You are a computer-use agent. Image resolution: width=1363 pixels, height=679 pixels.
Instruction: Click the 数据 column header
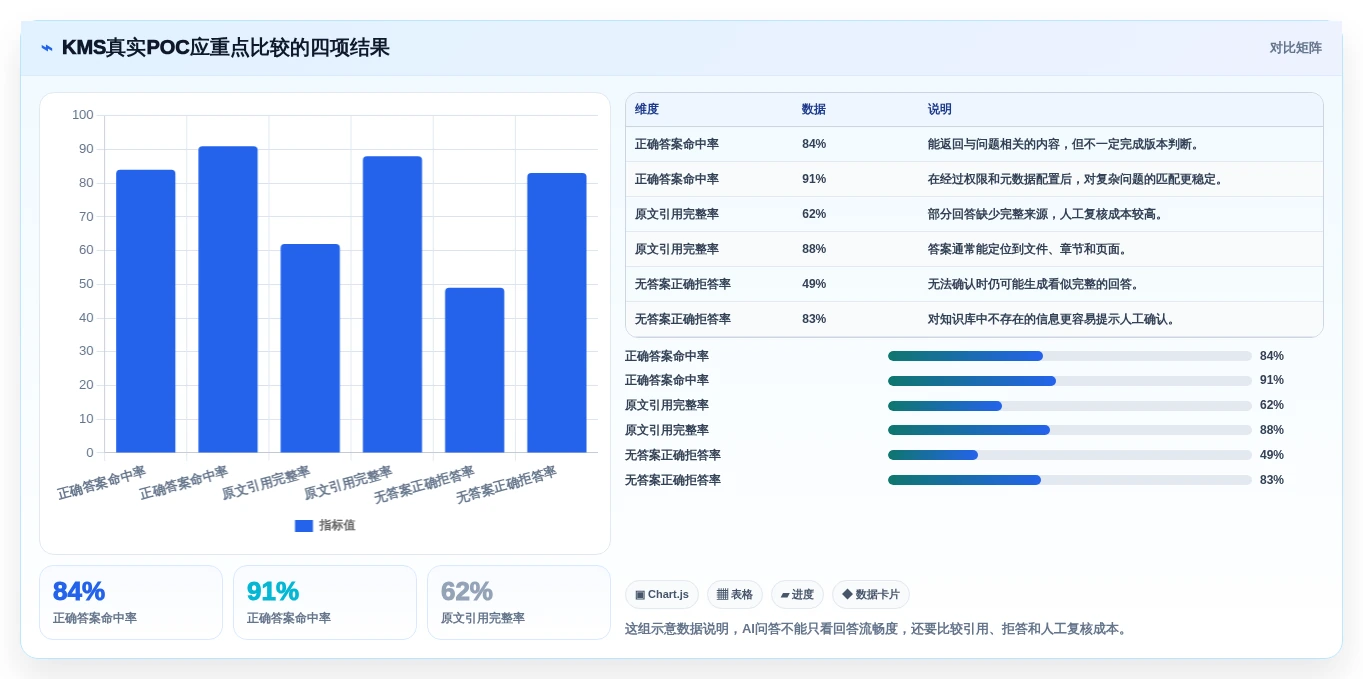[x=814, y=109]
